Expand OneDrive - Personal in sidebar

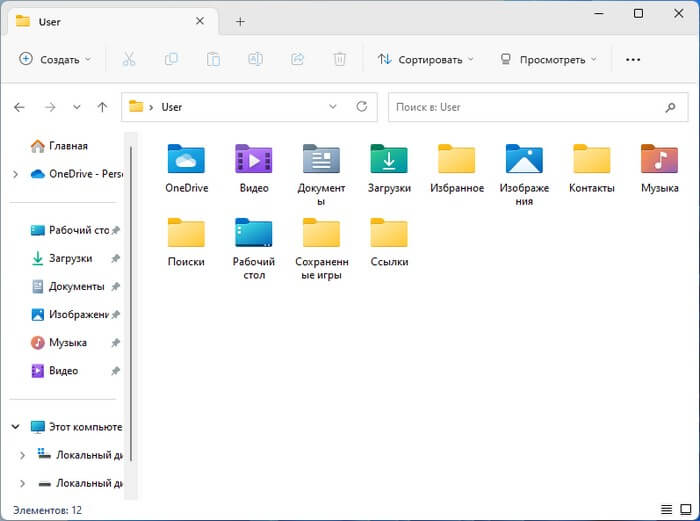(16, 174)
